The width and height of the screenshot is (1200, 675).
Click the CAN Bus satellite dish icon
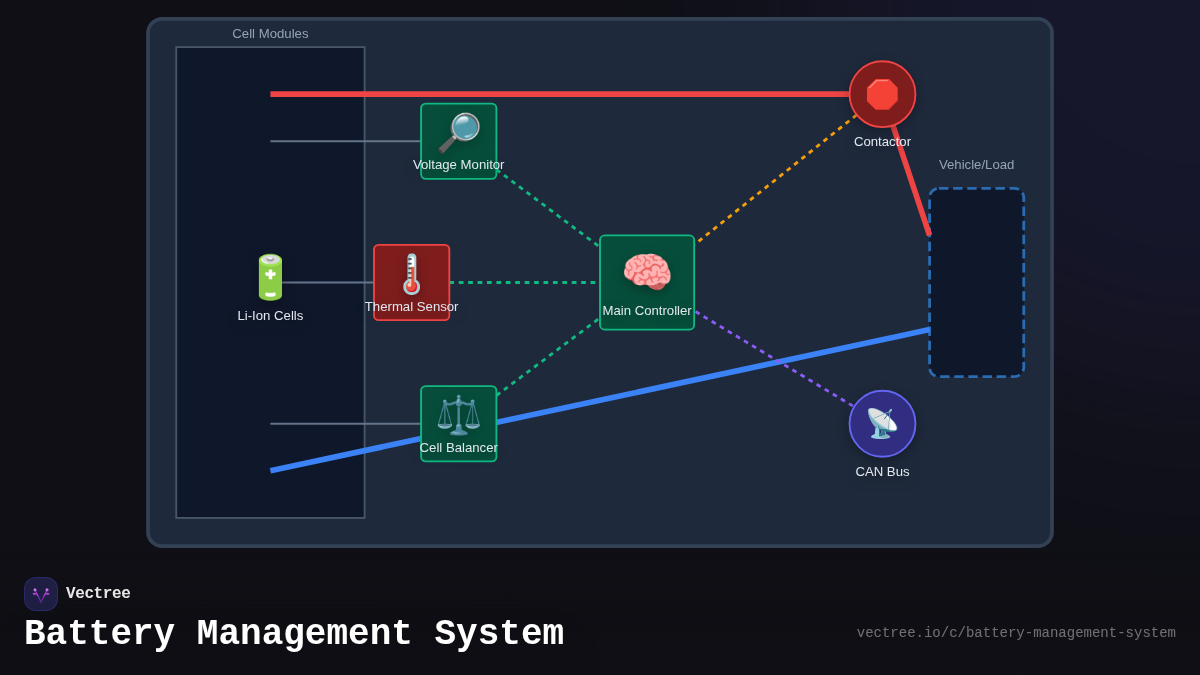coord(882,423)
